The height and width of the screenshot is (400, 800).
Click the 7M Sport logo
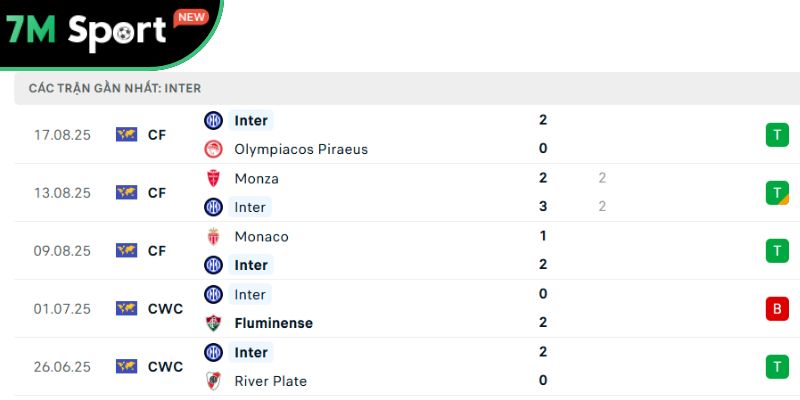tap(88, 31)
